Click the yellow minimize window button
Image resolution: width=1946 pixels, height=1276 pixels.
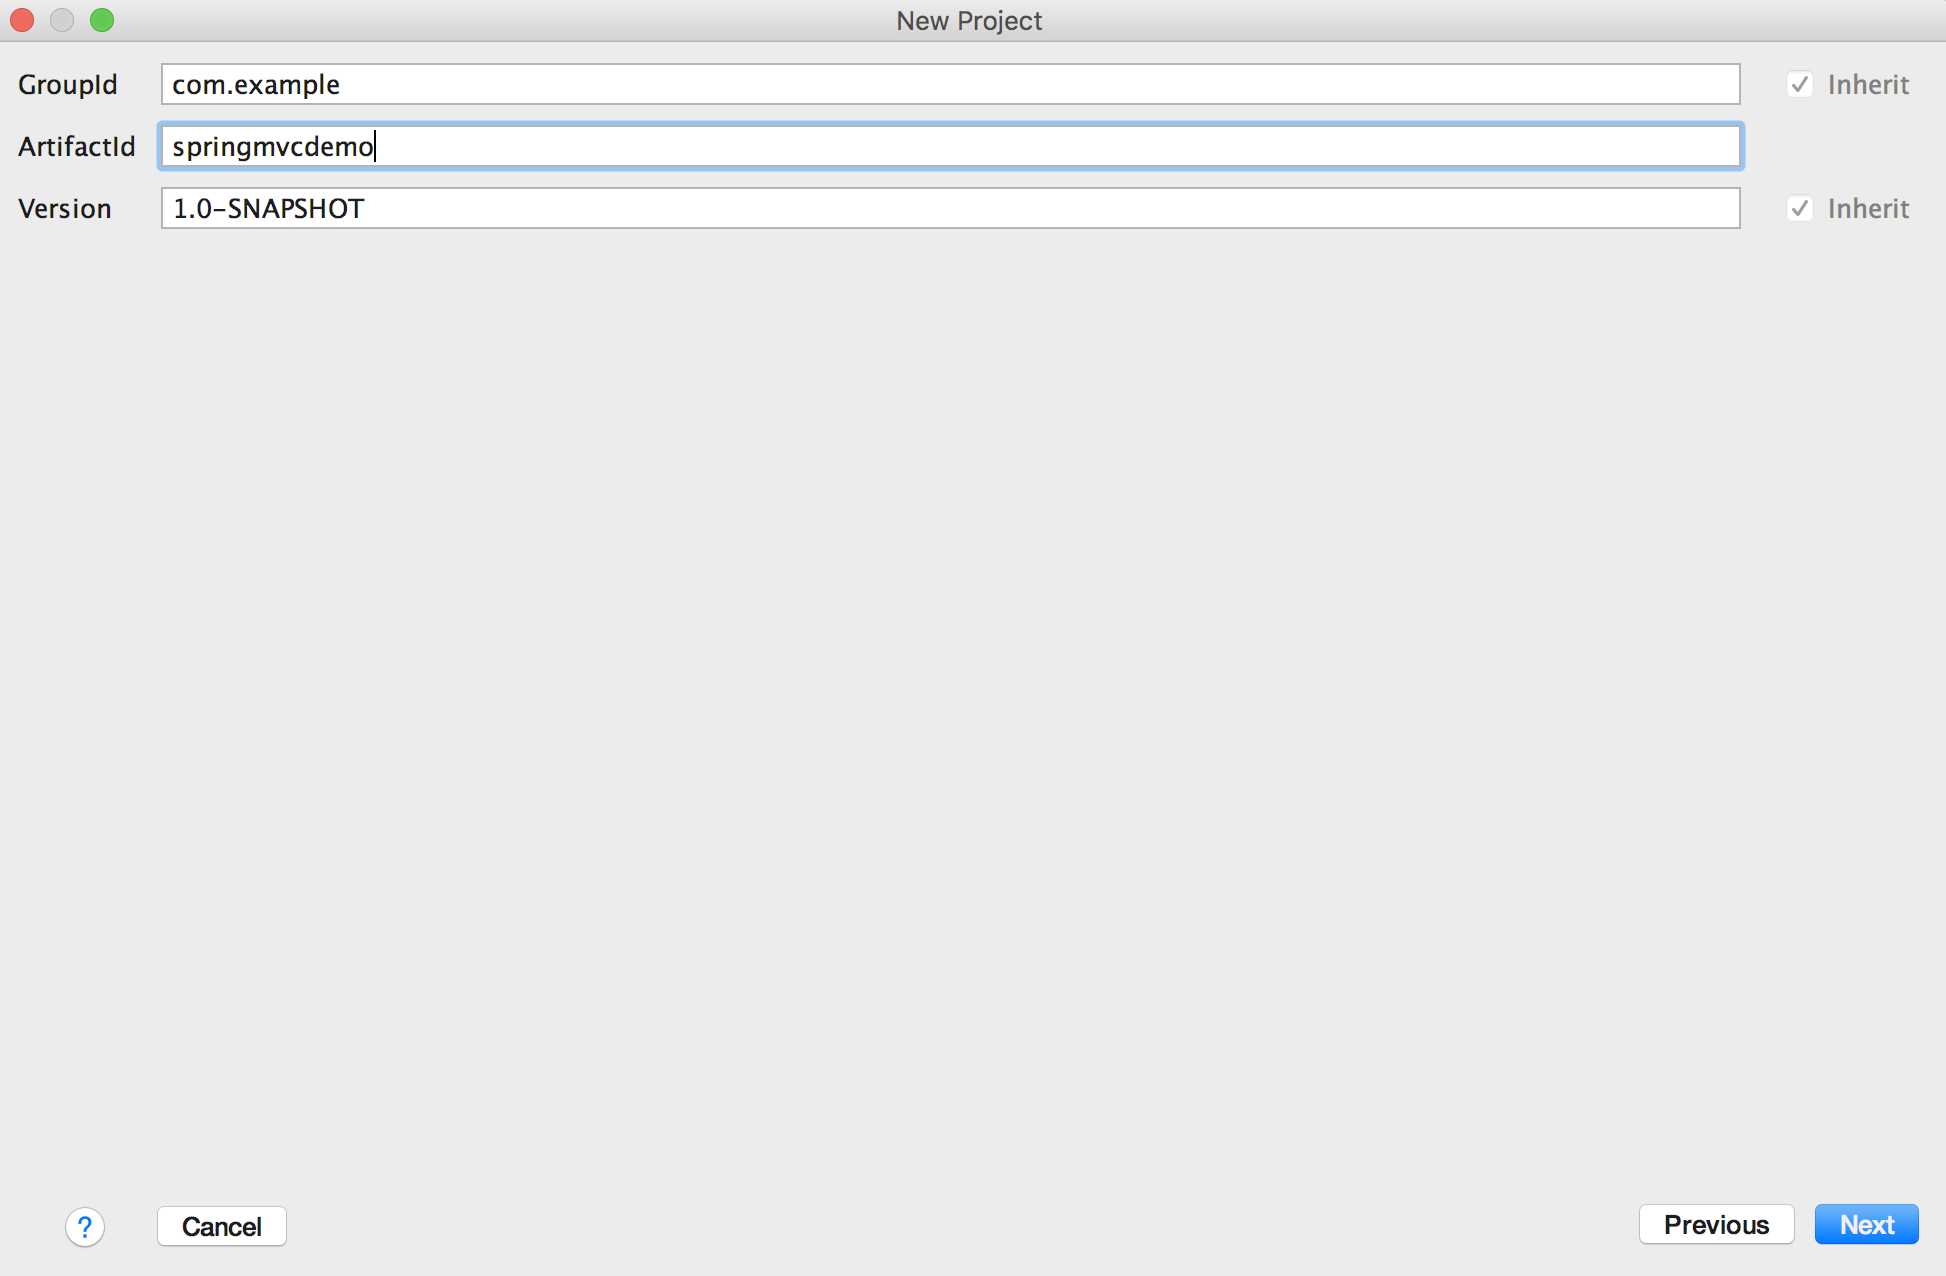pos(60,21)
